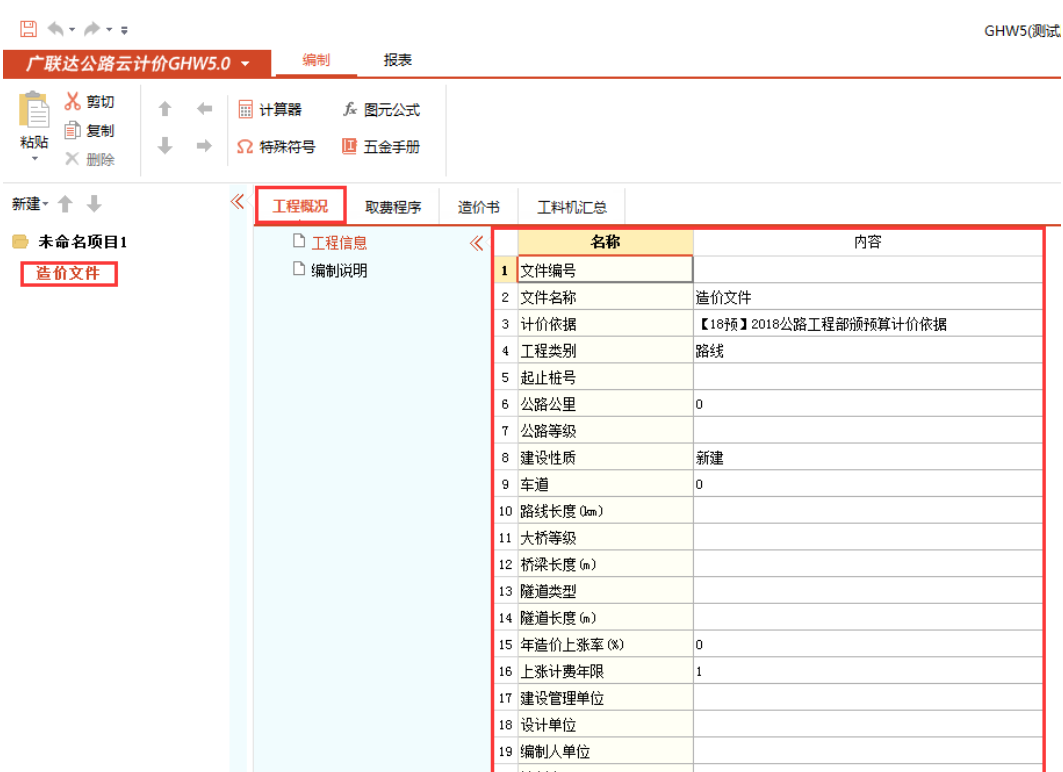This screenshot has height=772, width=1063.
Task: Click the Paste clipboard icon
Action: tap(34, 110)
